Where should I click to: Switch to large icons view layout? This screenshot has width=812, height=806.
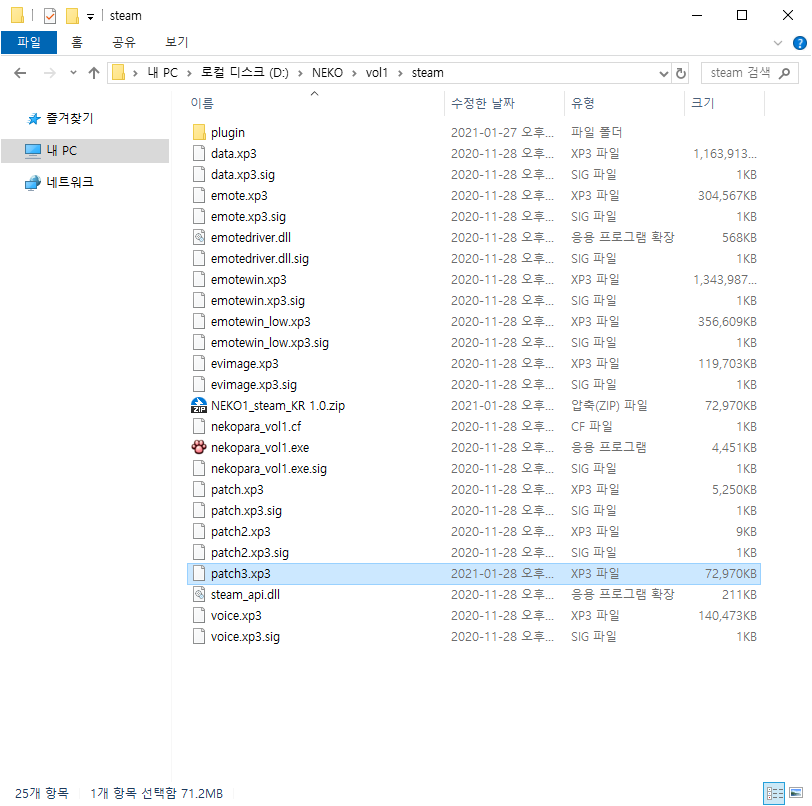795,793
